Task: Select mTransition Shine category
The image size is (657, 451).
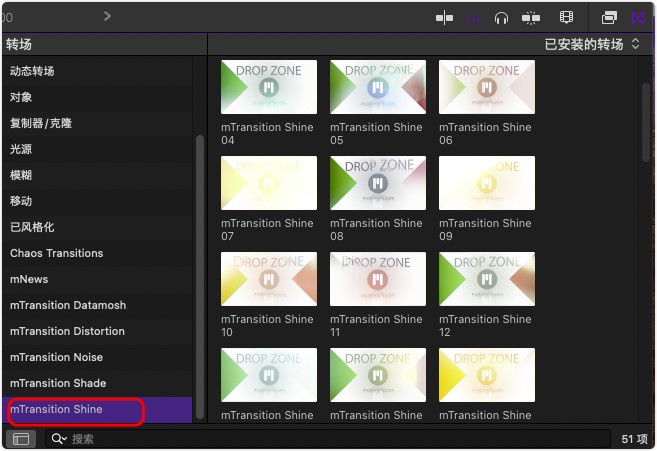Action: (97, 410)
